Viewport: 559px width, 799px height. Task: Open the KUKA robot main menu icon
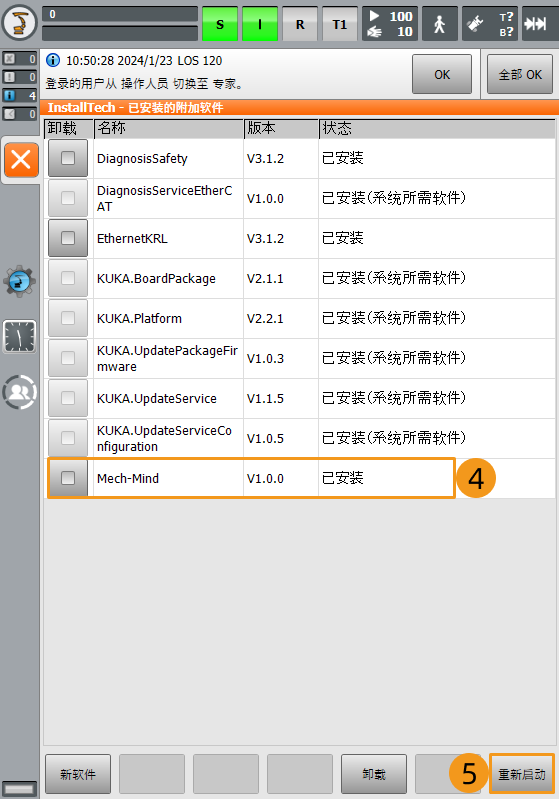(19, 22)
